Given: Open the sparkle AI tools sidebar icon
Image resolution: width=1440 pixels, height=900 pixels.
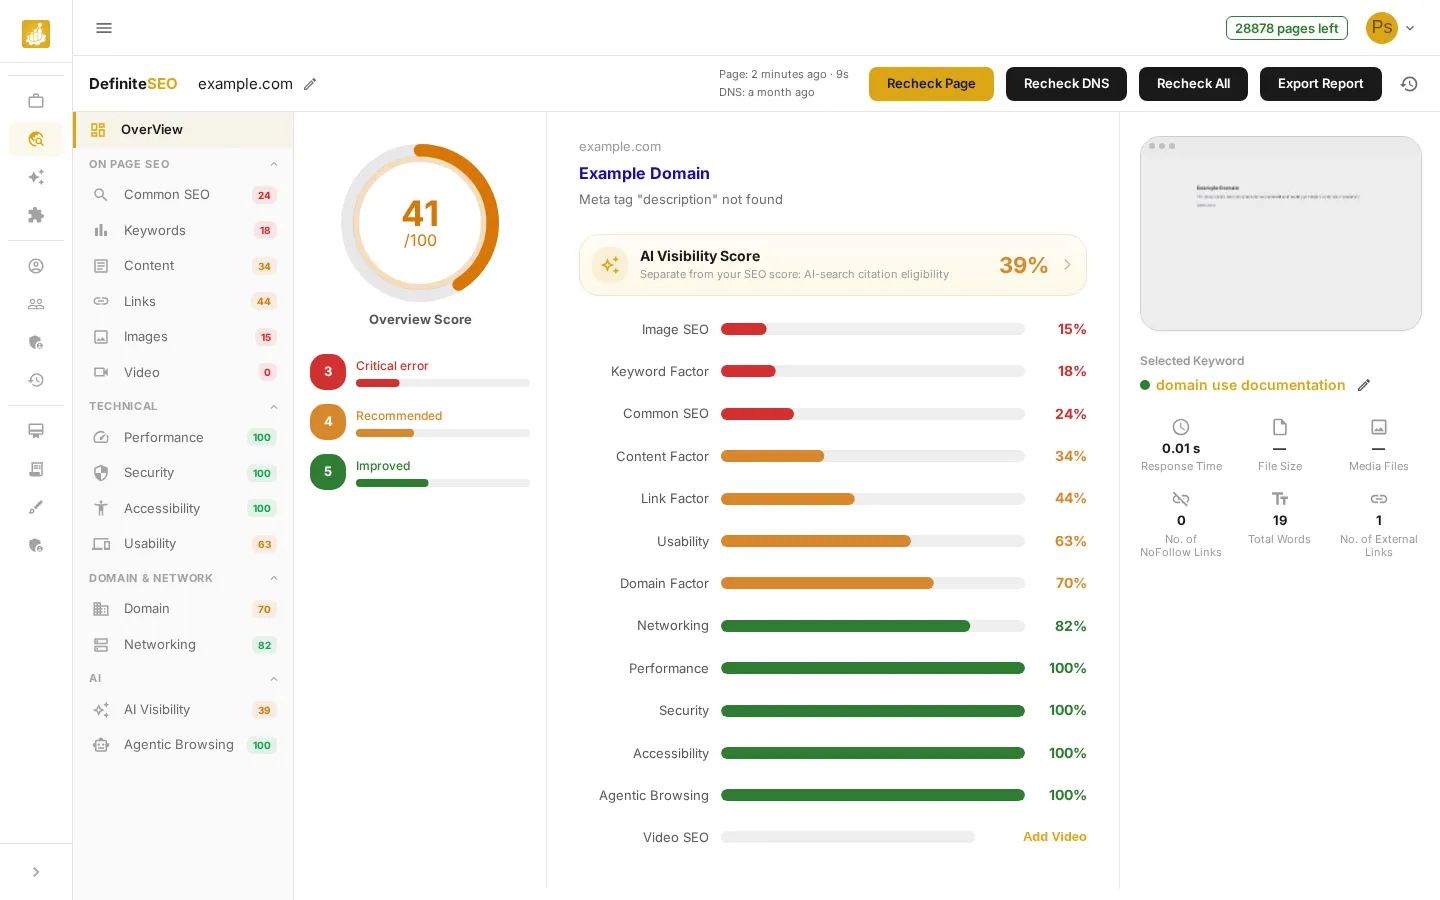Looking at the screenshot, I should [36, 177].
